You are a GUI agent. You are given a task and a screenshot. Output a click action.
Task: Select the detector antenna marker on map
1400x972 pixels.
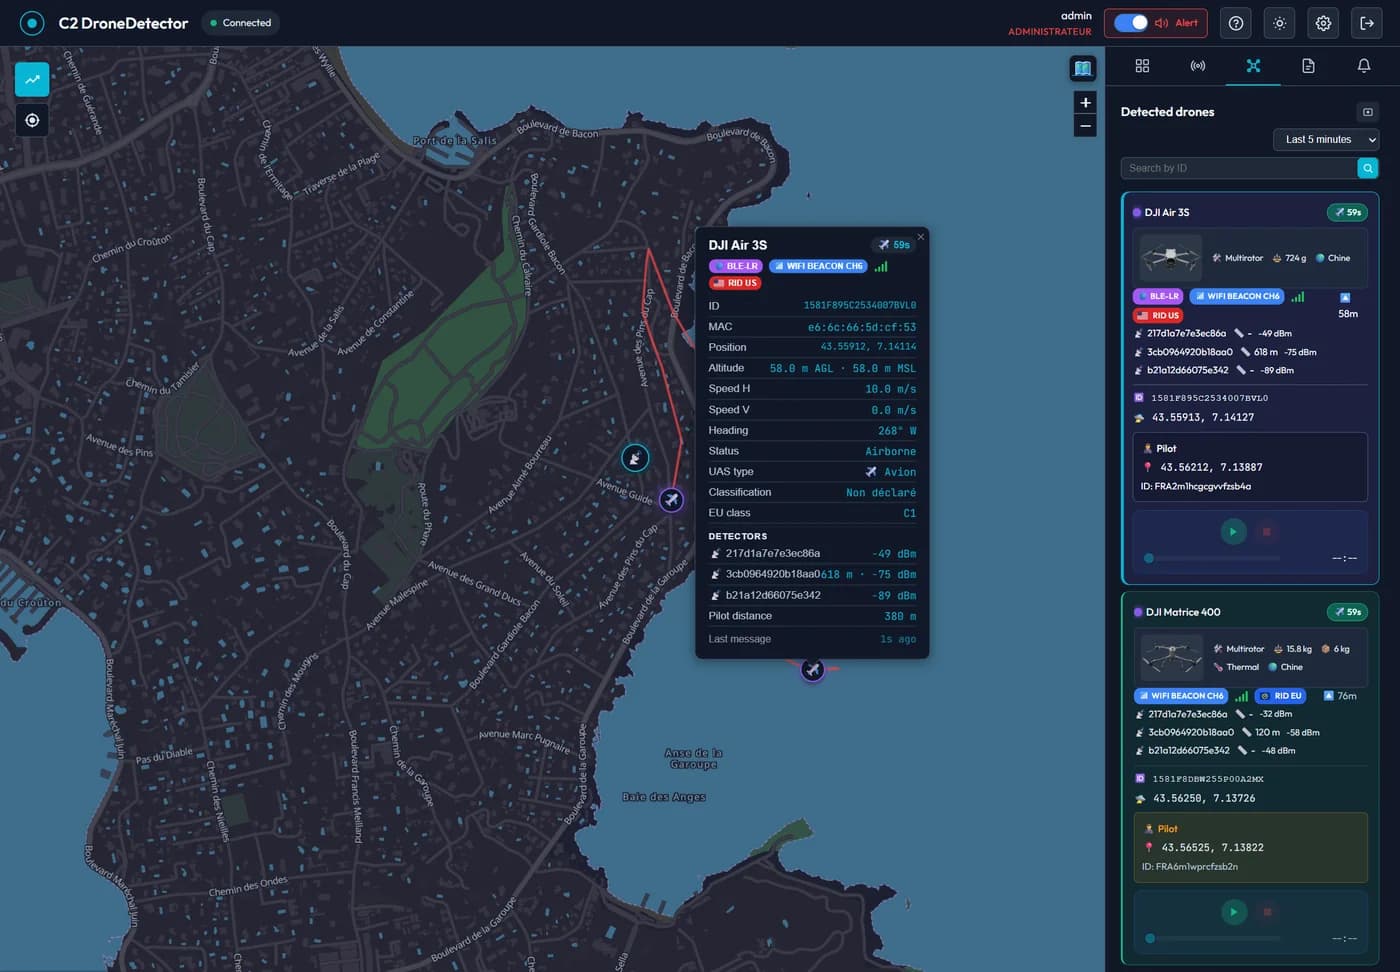click(635, 458)
